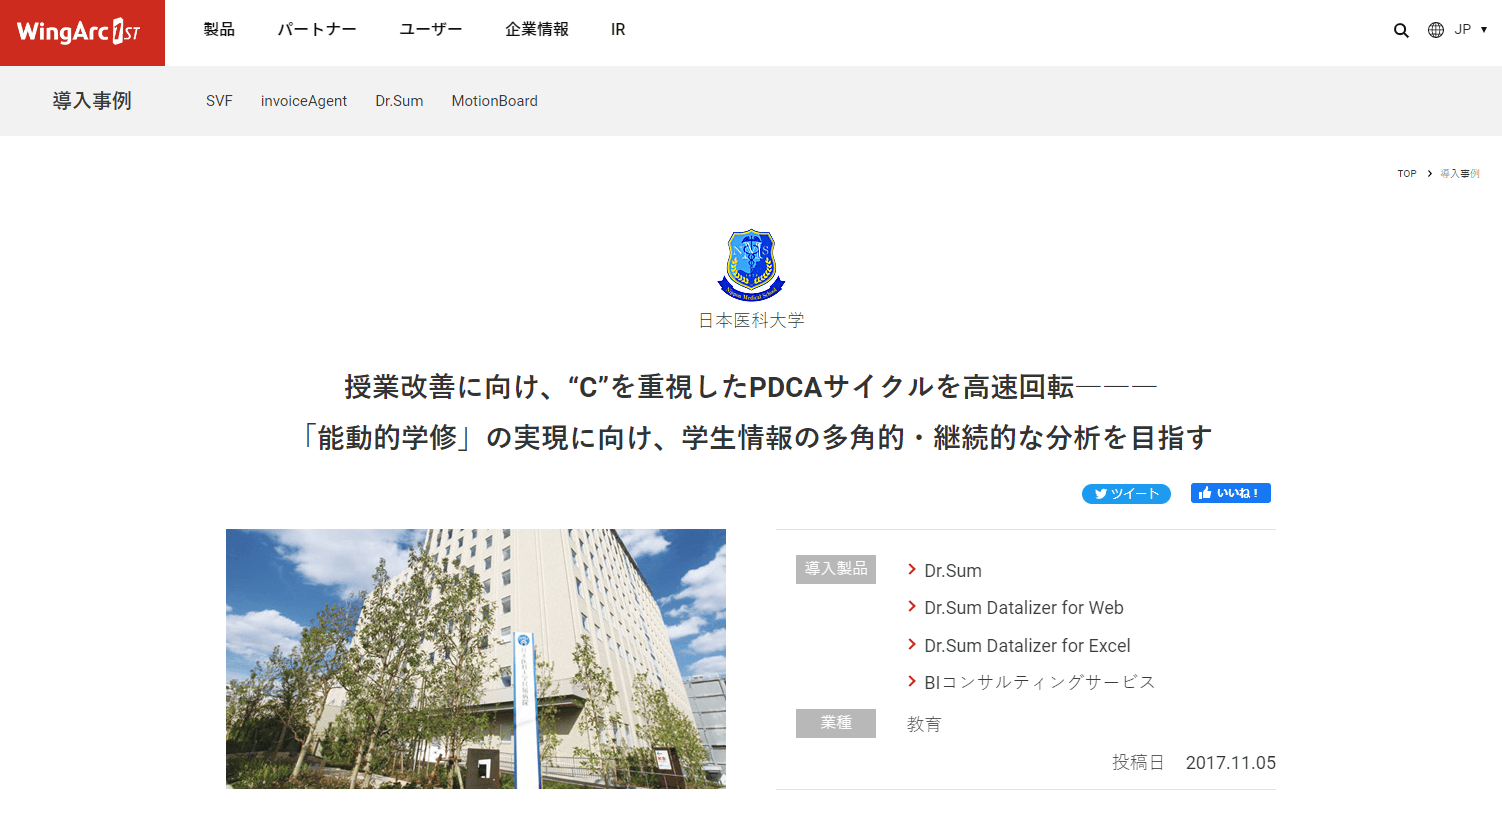
Task: Click the Nippon Medical School emblem
Action: pos(751,265)
